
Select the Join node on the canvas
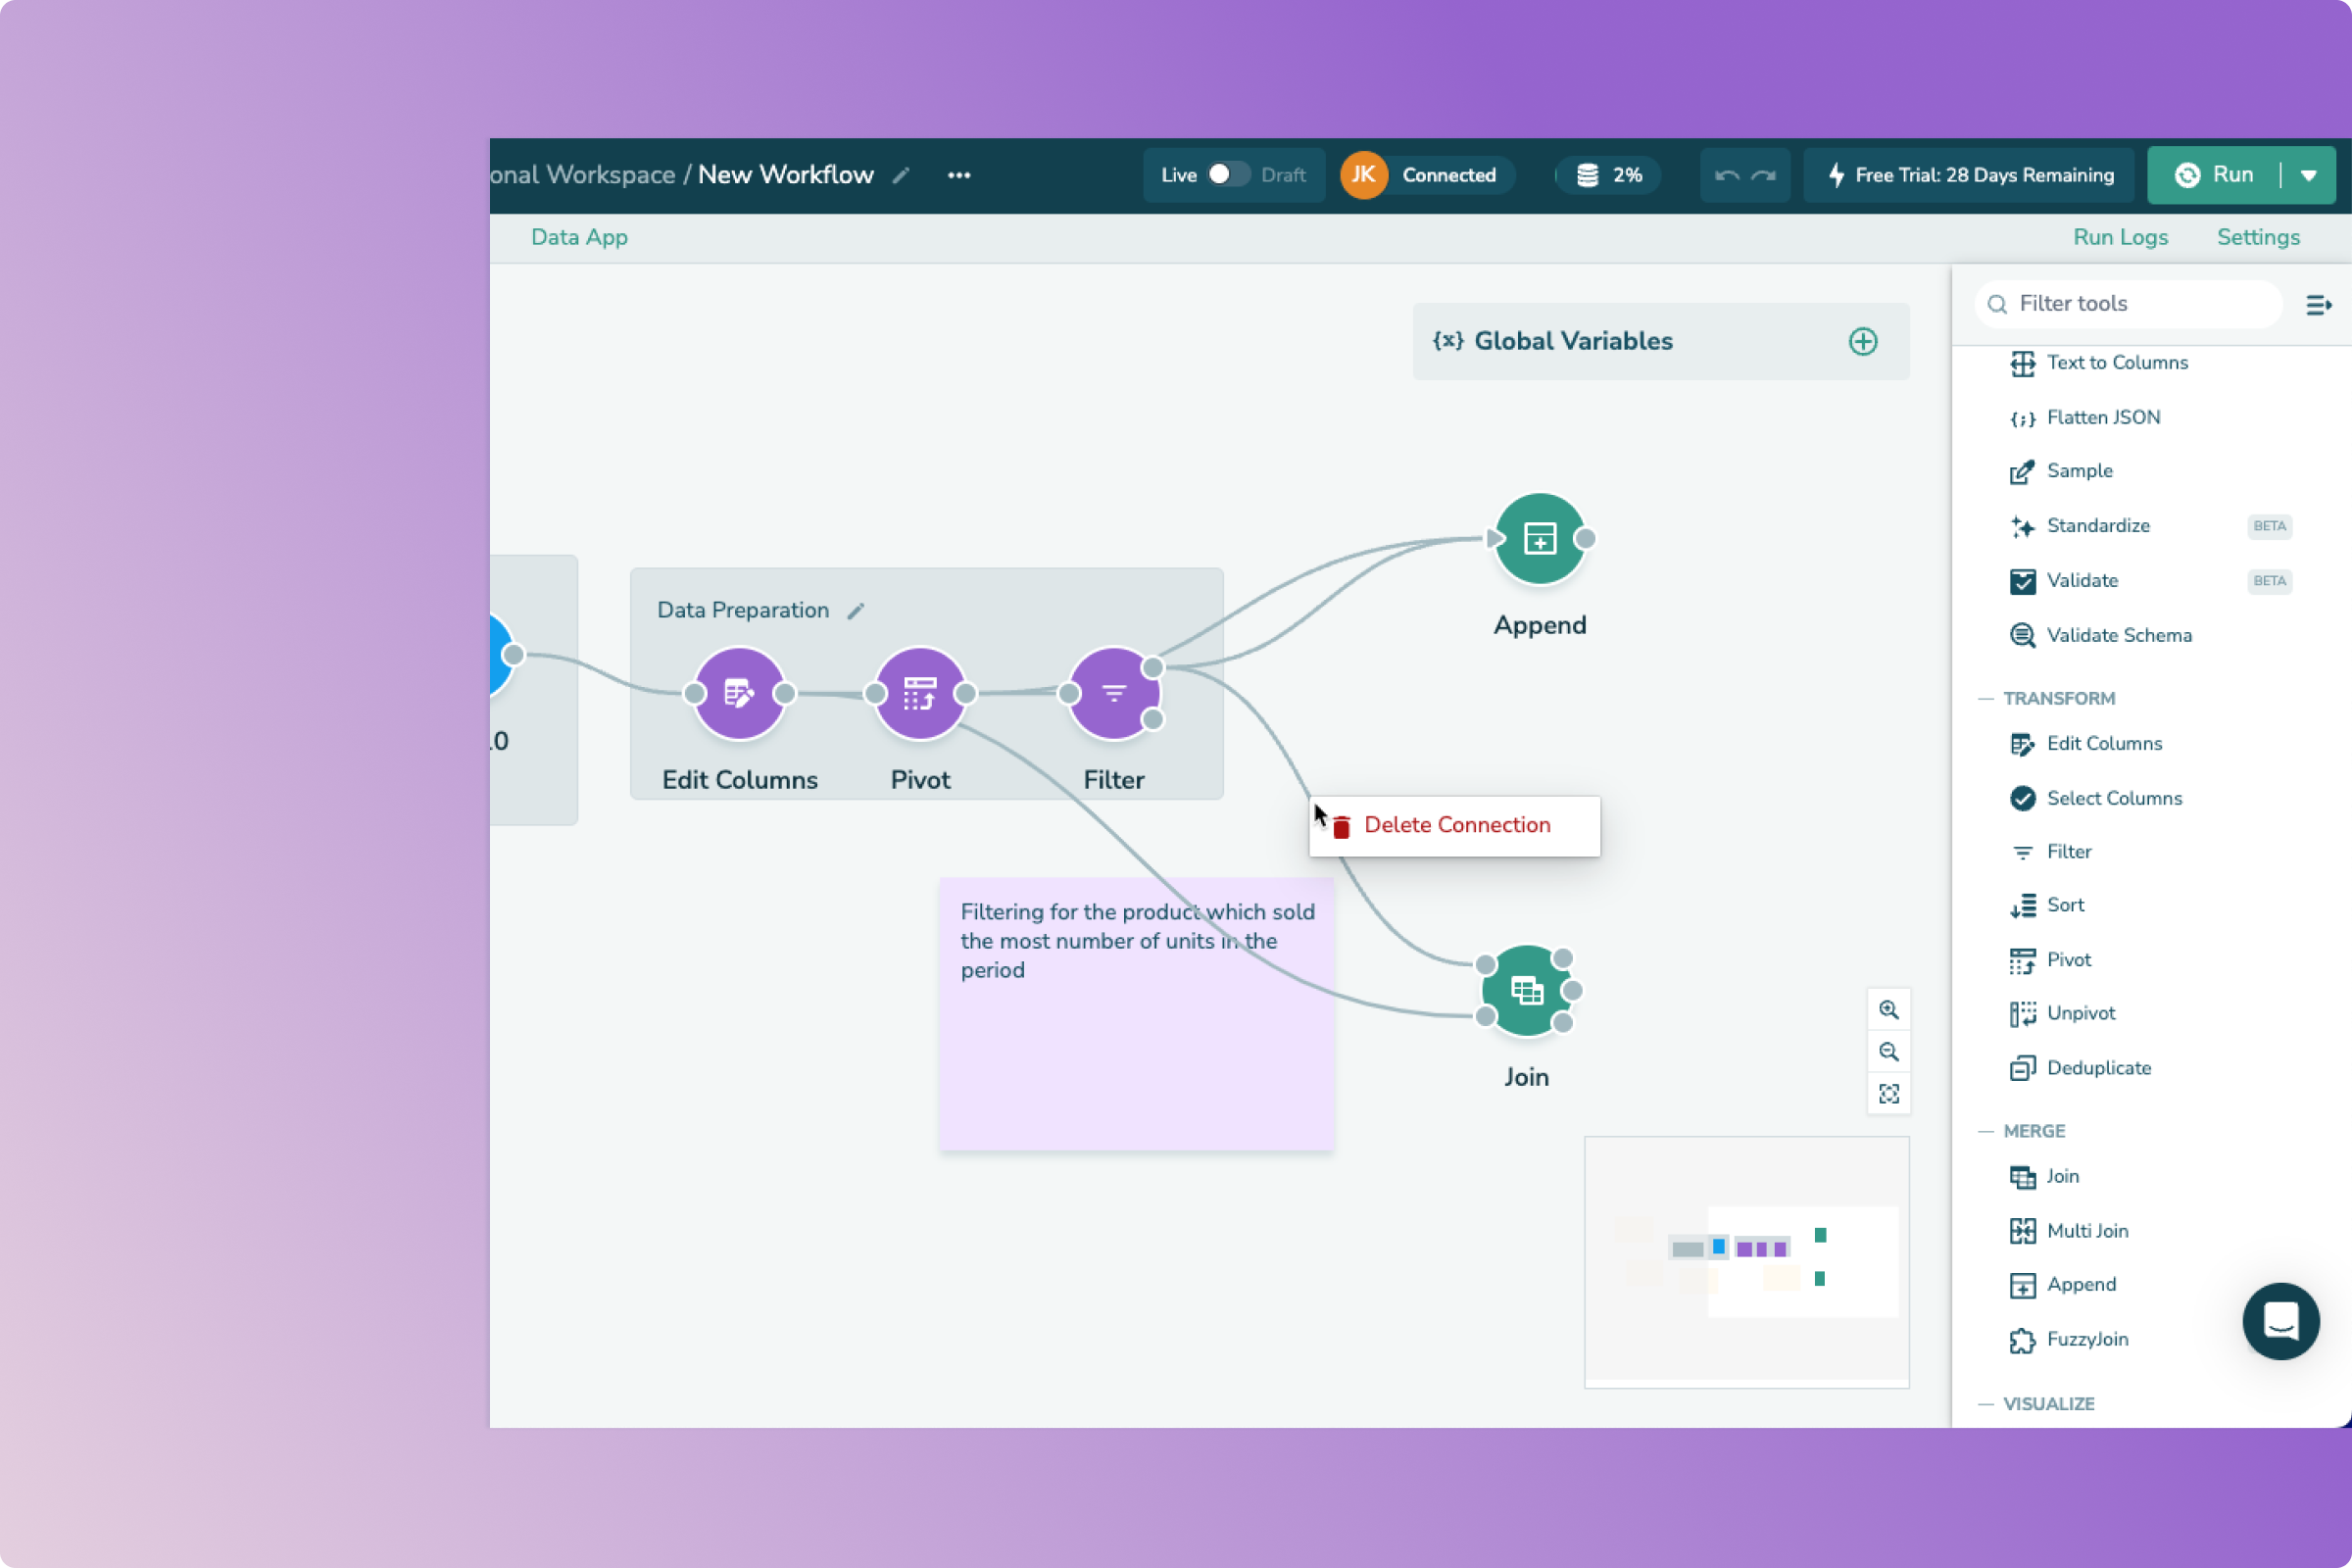[x=1526, y=991]
